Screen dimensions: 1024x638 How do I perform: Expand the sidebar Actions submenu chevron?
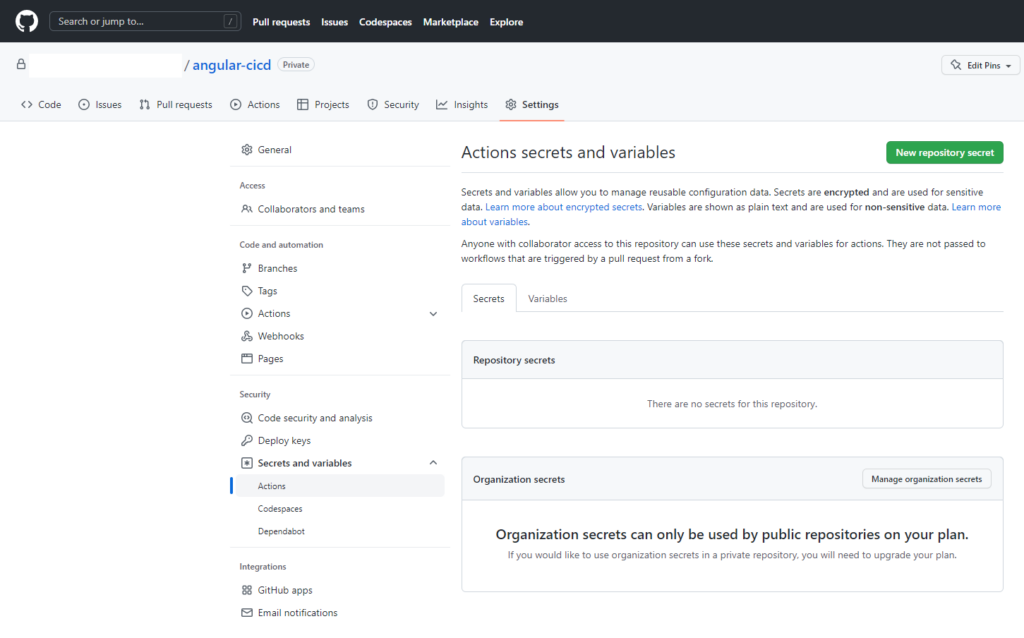point(433,314)
